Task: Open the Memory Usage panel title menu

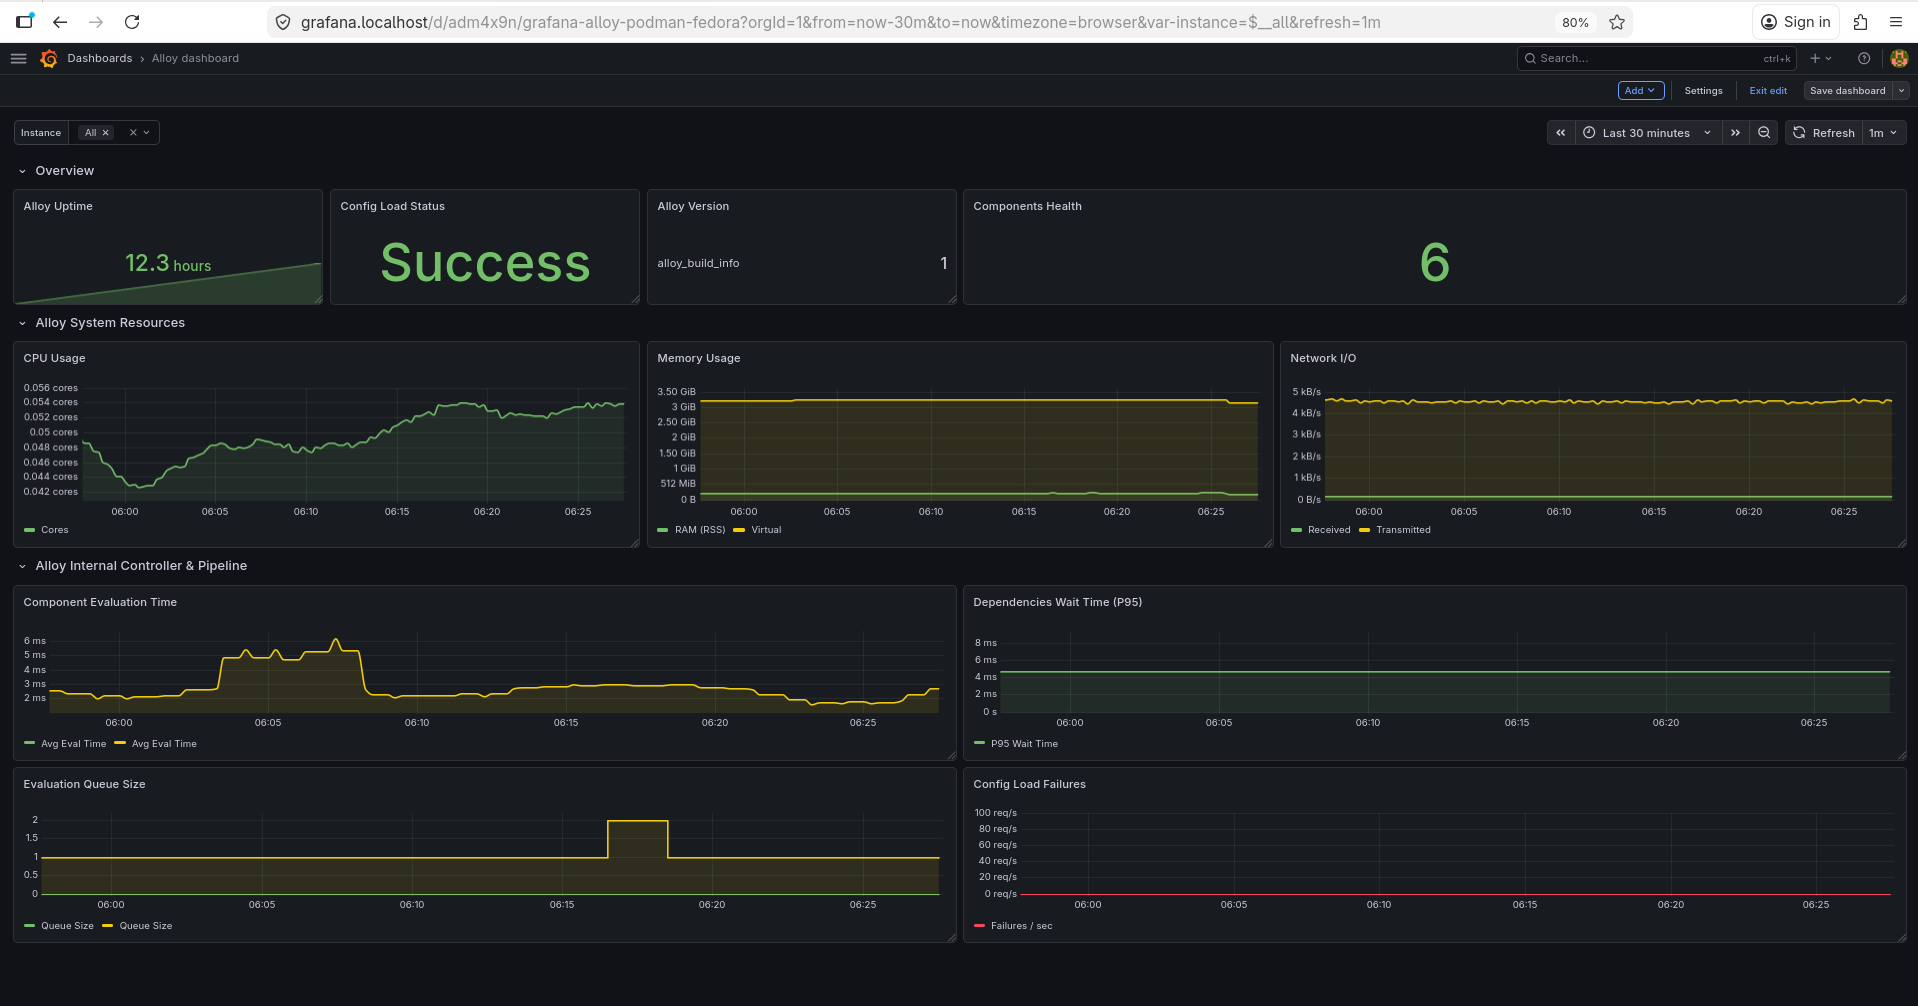Action: (699, 358)
